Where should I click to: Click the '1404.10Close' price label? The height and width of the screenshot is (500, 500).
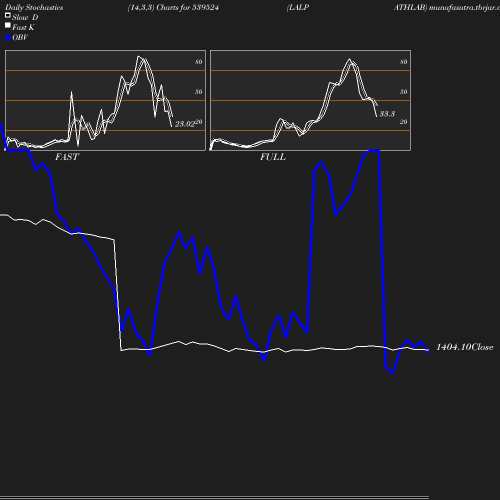tap(465, 347)
